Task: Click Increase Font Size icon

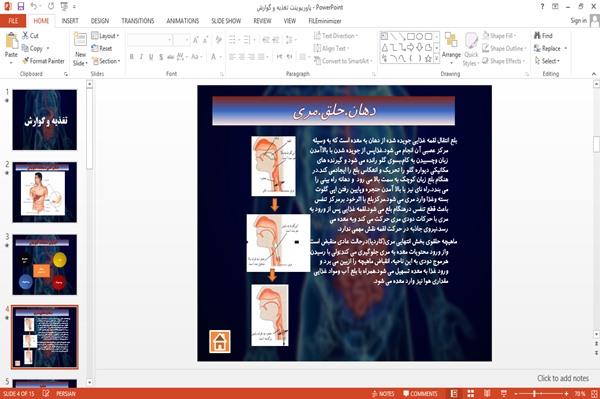Action: 196,39
